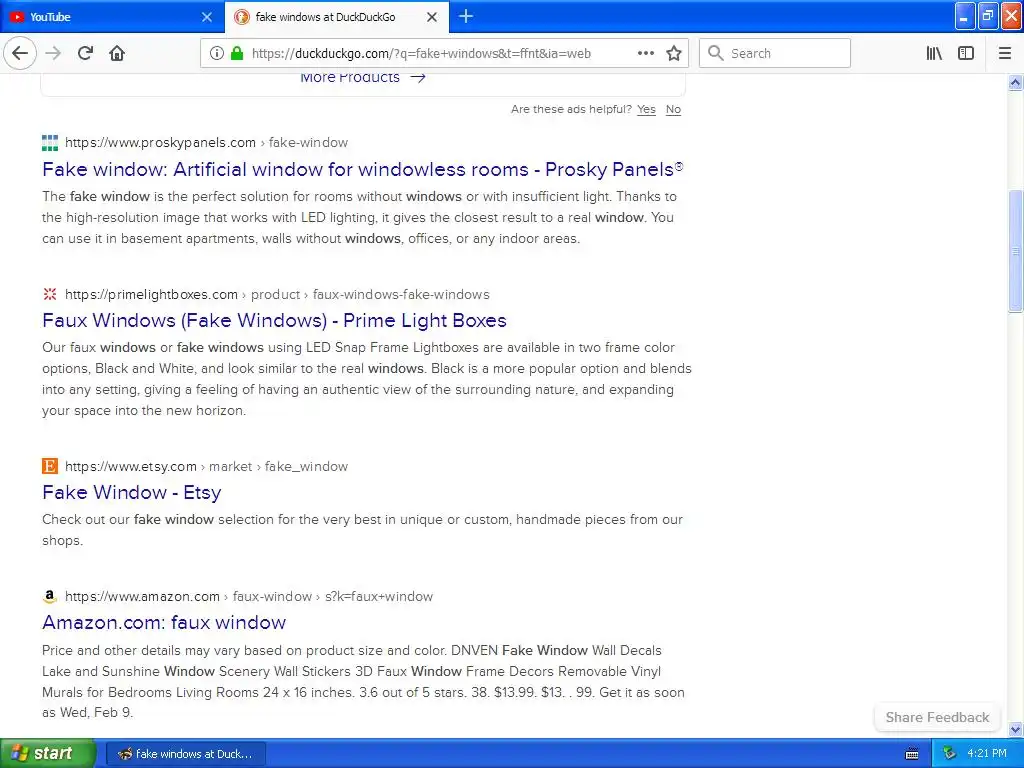Click the Etsy favicon

pyautogui.click(x=50, y=466)
